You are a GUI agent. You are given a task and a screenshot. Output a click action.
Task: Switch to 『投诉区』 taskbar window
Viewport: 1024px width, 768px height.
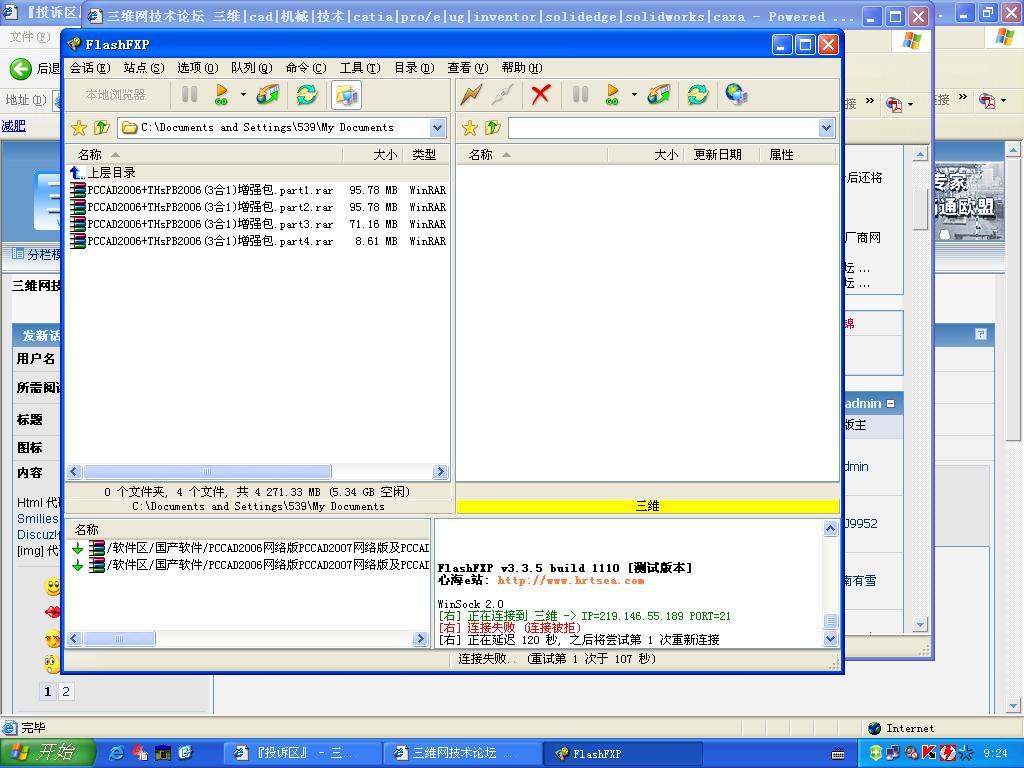coord(302,754)
